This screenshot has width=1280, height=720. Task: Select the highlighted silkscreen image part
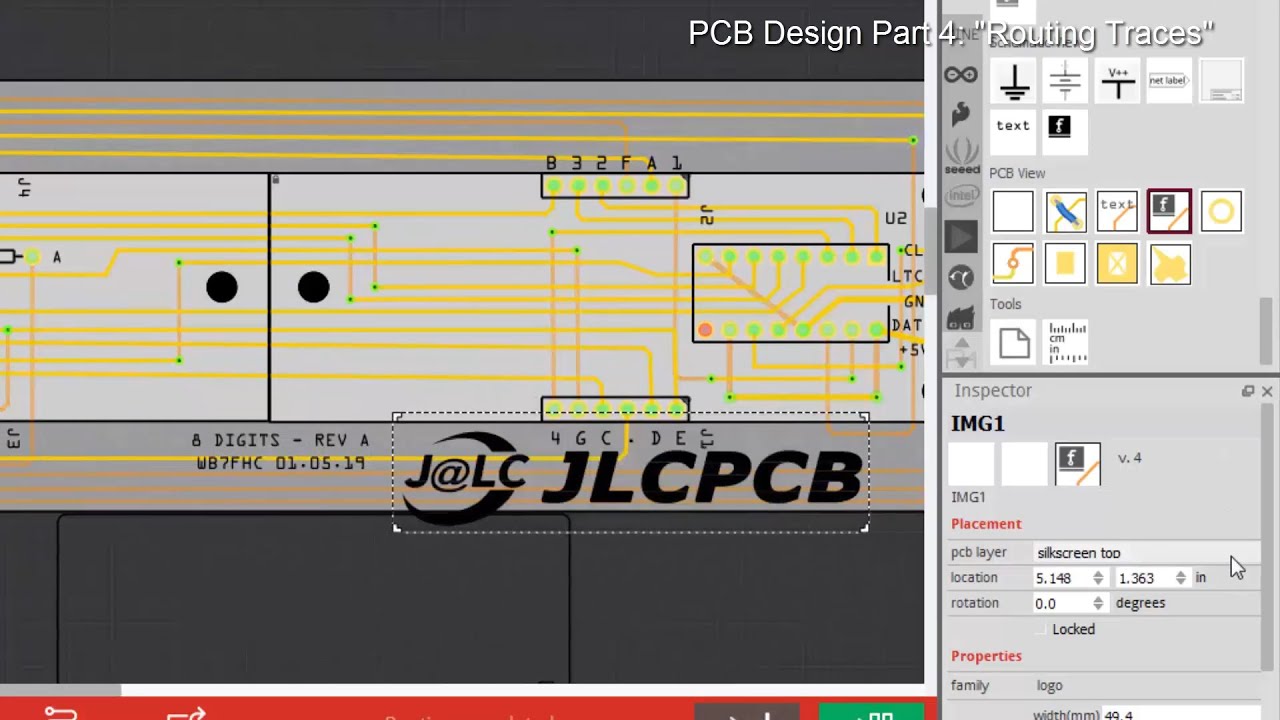coord(1169,212)
